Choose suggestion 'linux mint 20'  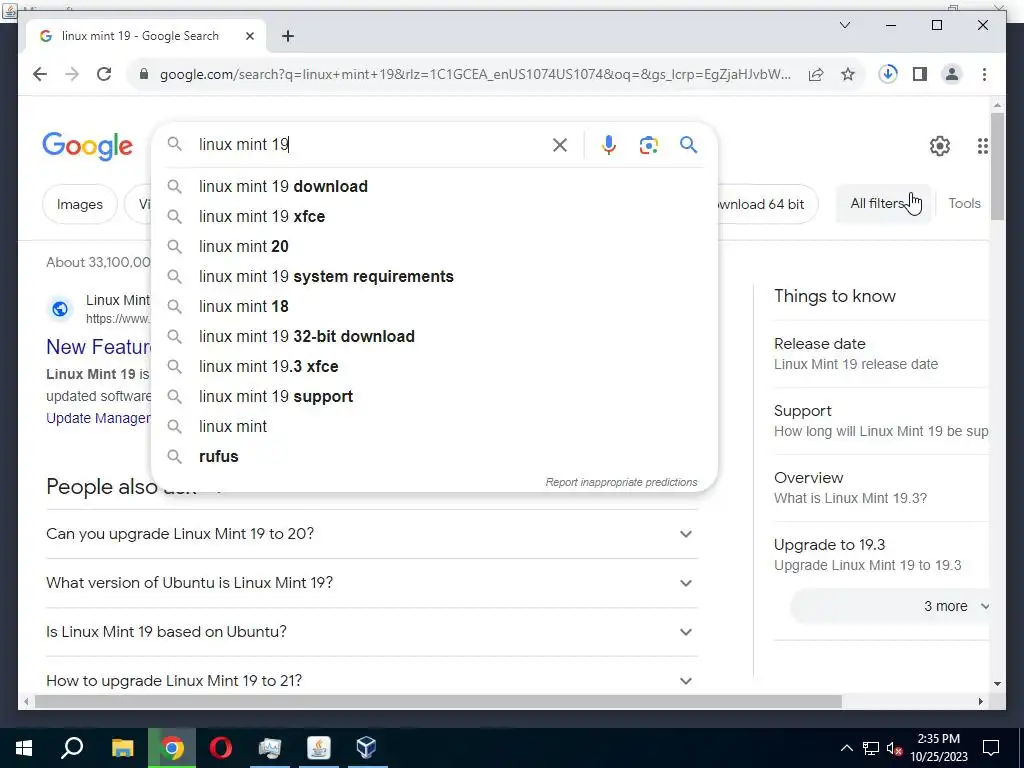(434, 247)
